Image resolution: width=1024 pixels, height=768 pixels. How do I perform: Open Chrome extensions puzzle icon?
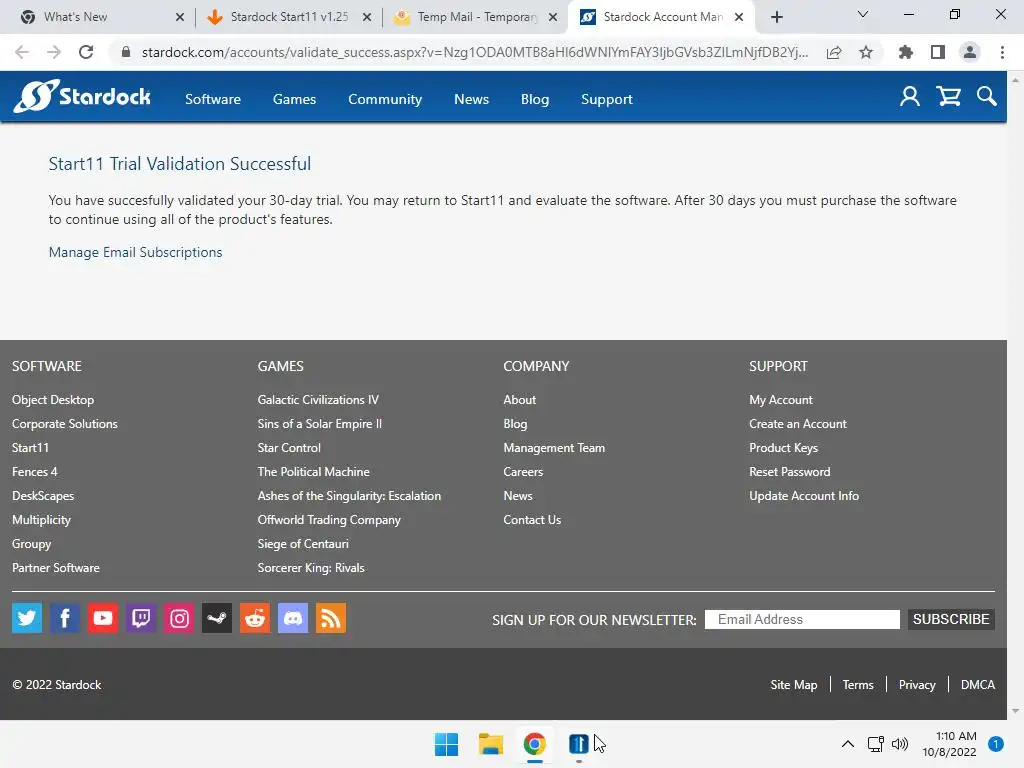click(905, 52)
